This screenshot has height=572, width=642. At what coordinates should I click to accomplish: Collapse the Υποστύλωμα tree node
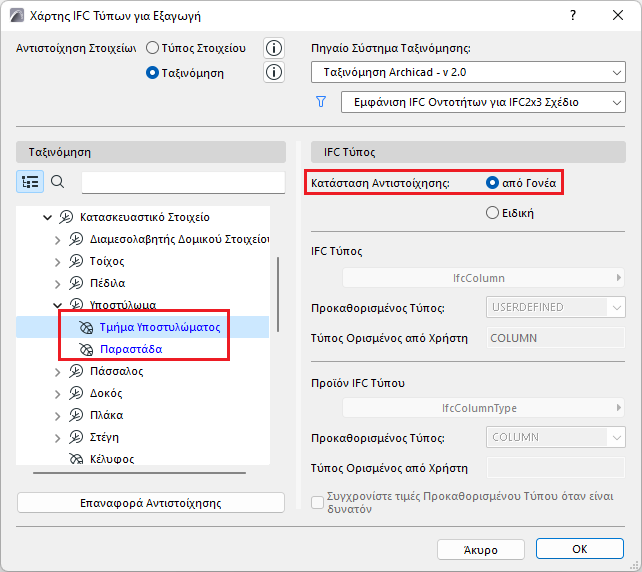point(57,305)
